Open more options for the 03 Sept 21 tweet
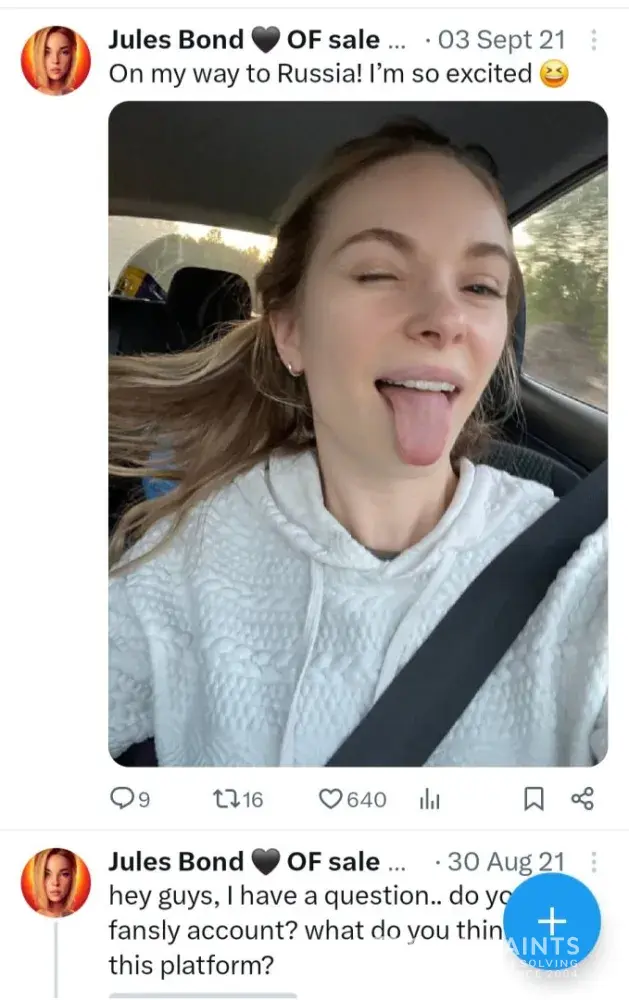 coord(593,41)
